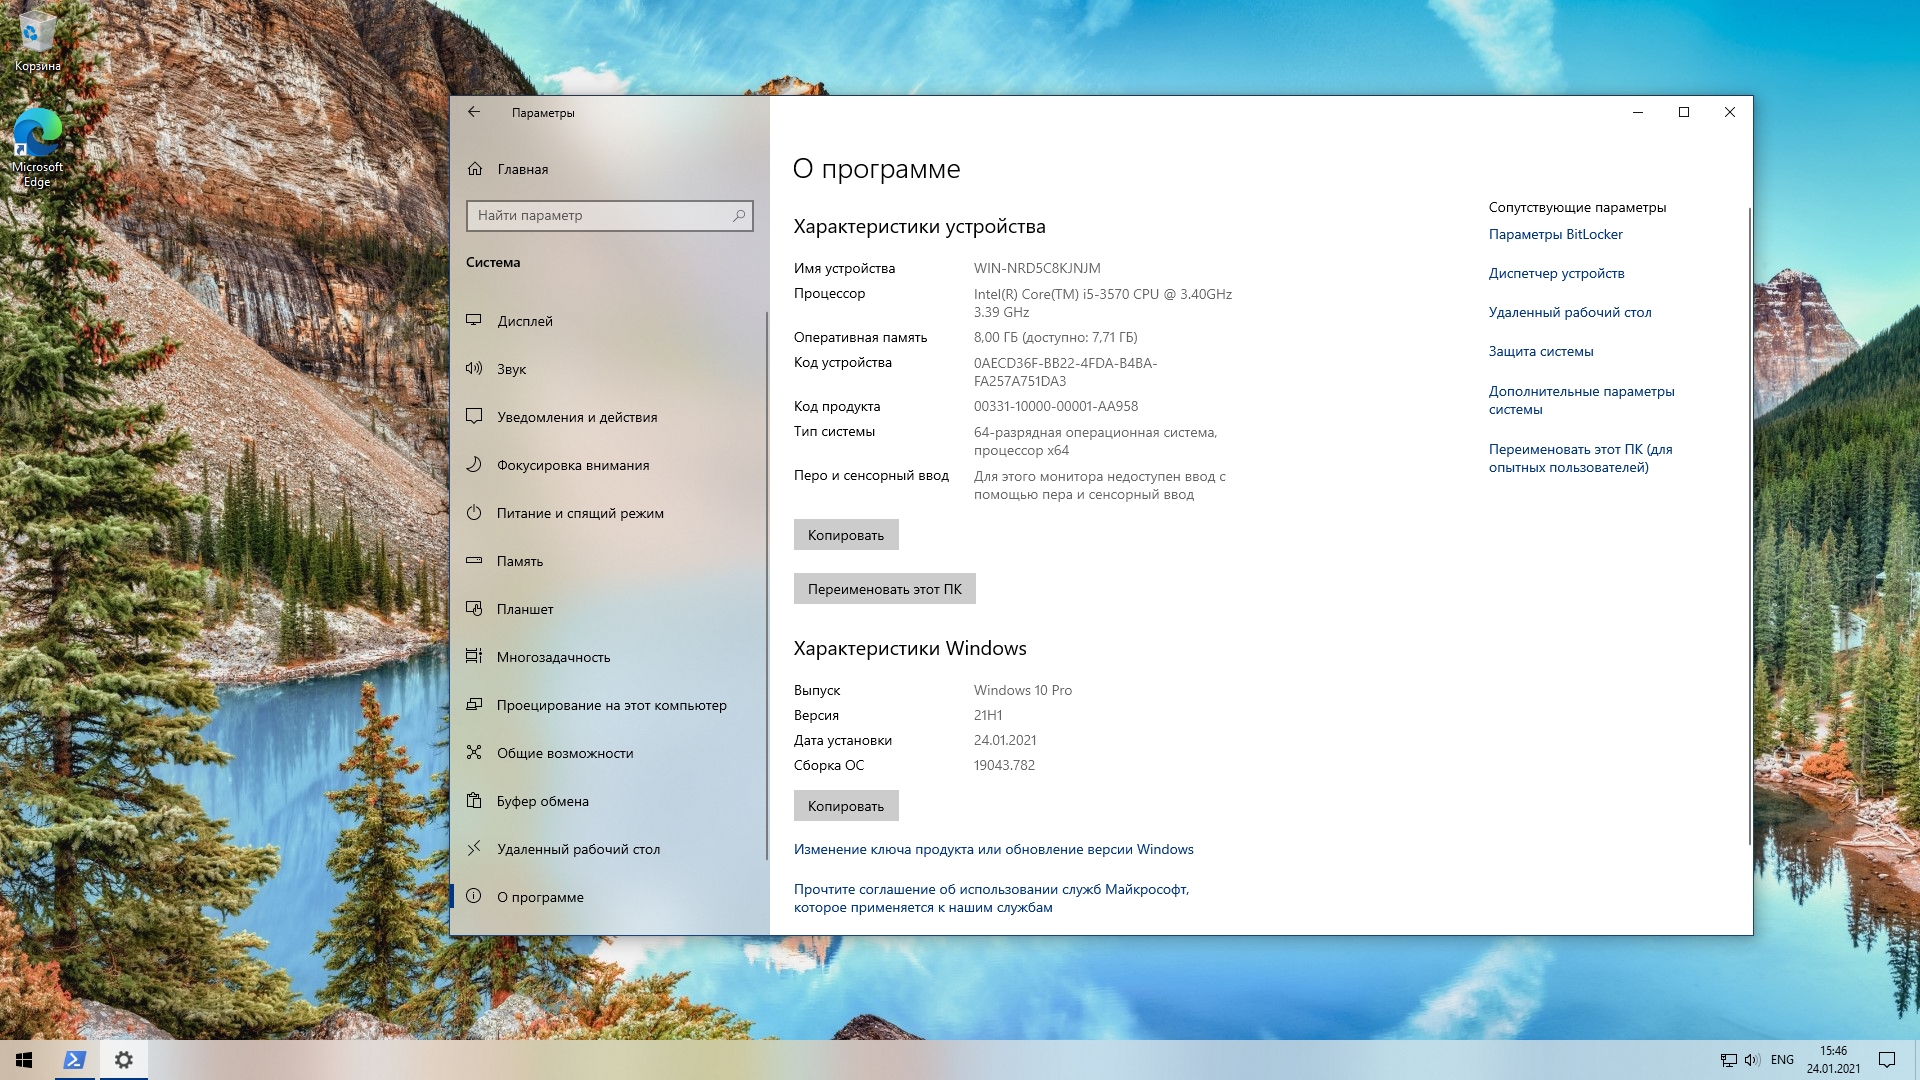This screenshot has height=1080, width=1920.
Task: Select Буфер обмена in the sidebar
Action: tap(608, 801)
